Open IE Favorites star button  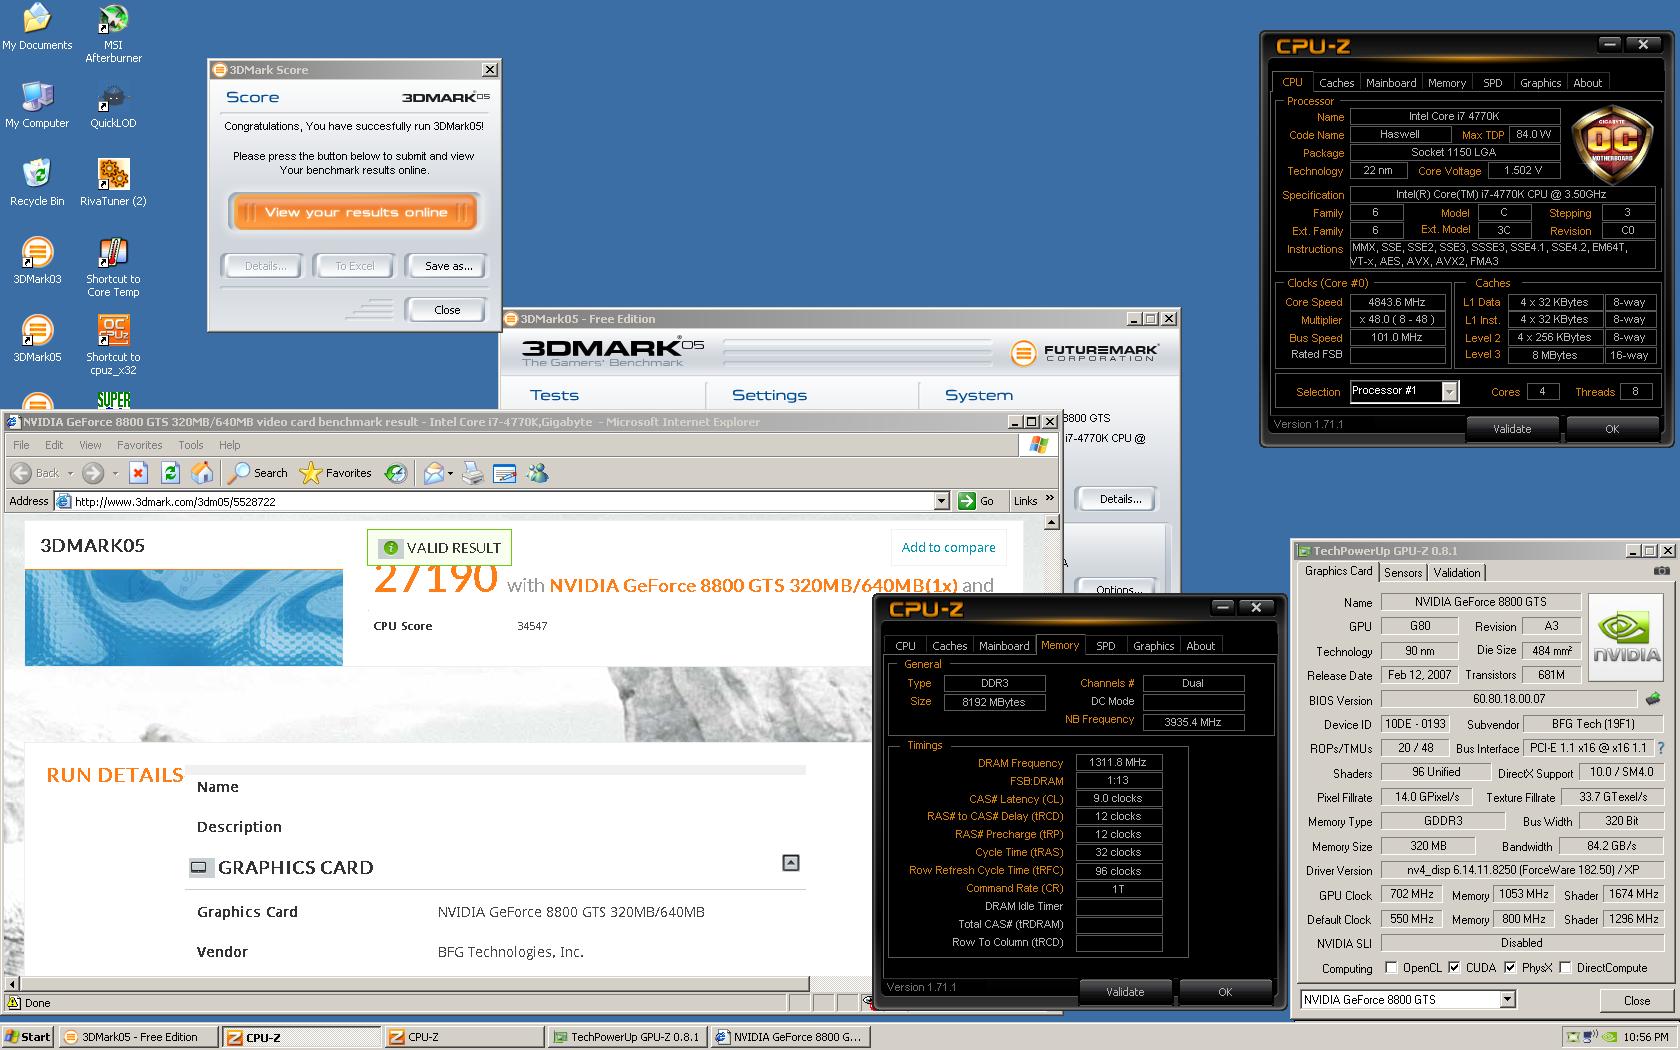tap(336, 473)
